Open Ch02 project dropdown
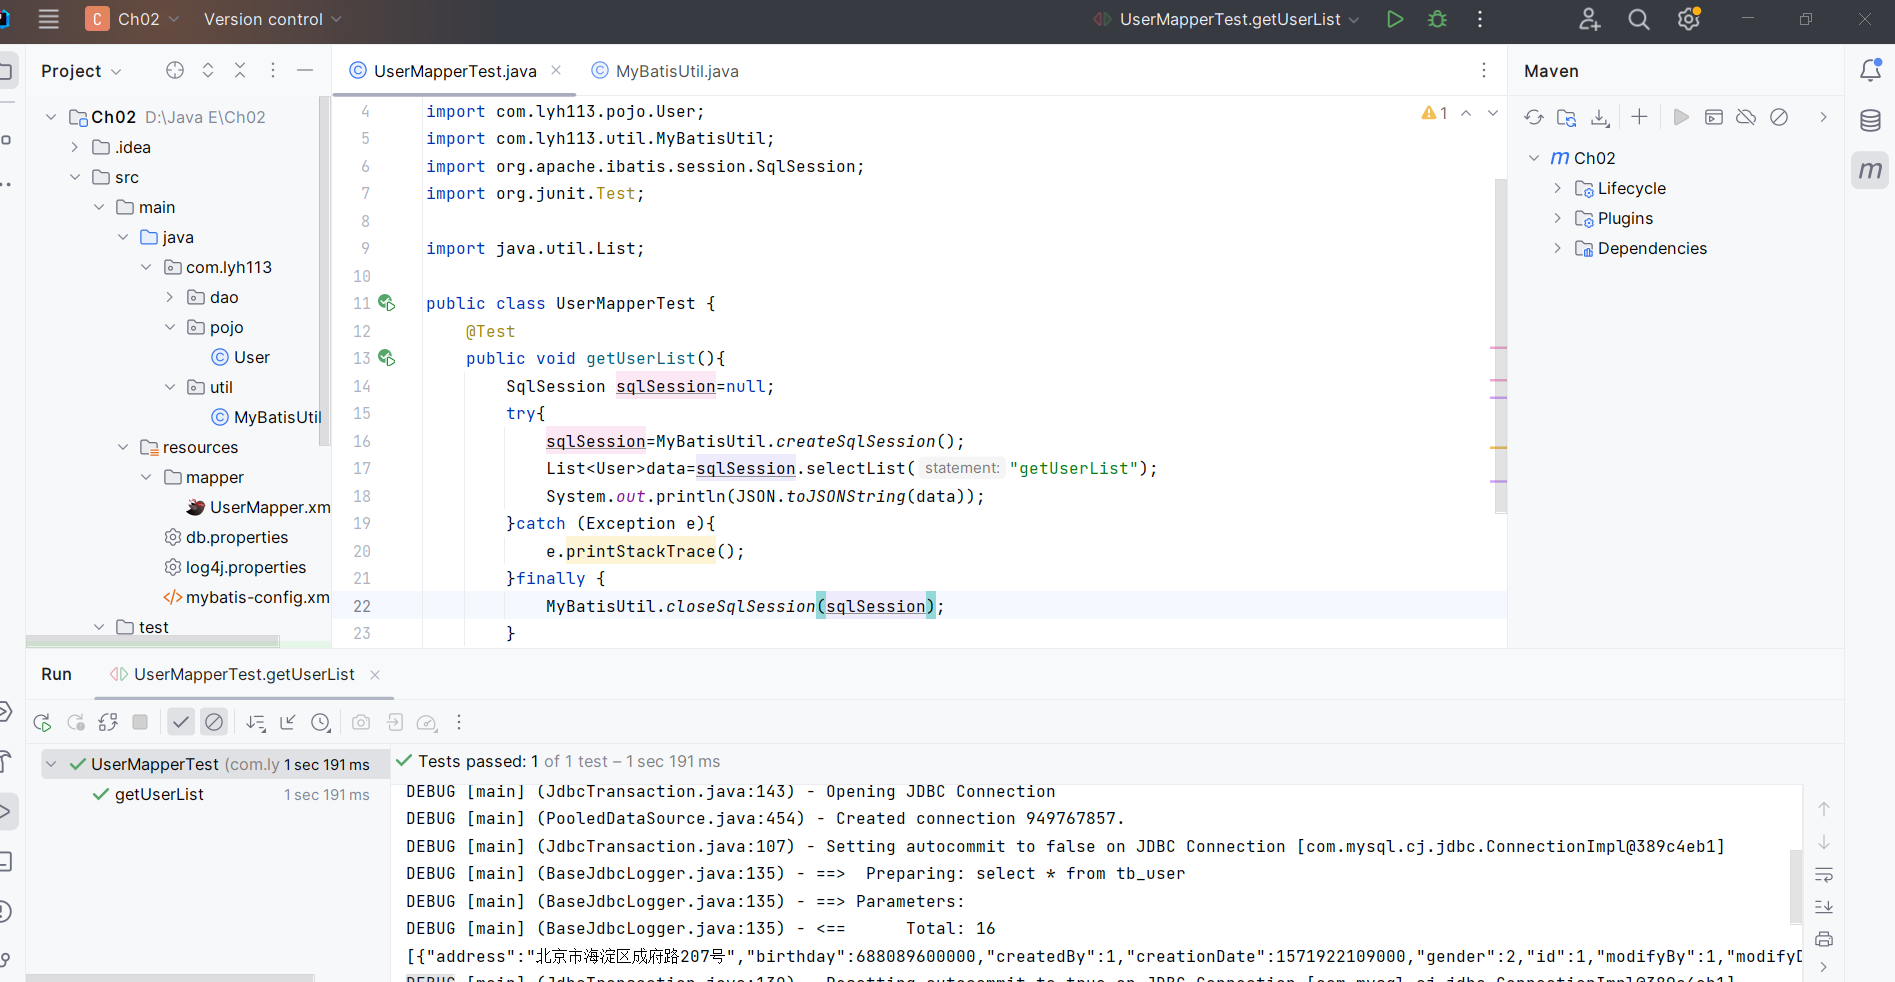Image resolution: width=1895 pixels, height=982 pixels. tap(133, 19)
